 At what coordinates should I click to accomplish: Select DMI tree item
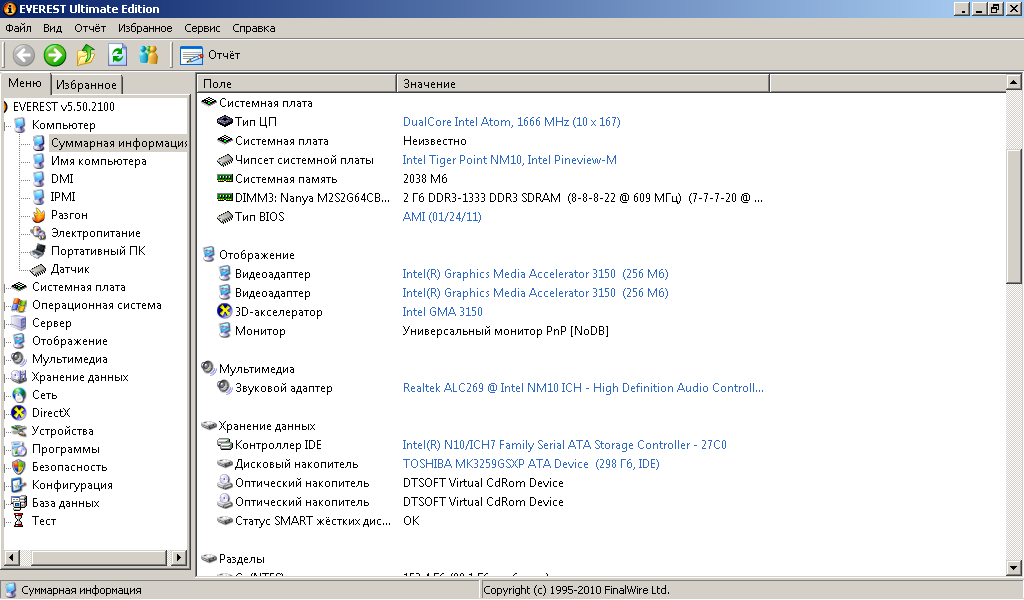(x=62, y=179)
